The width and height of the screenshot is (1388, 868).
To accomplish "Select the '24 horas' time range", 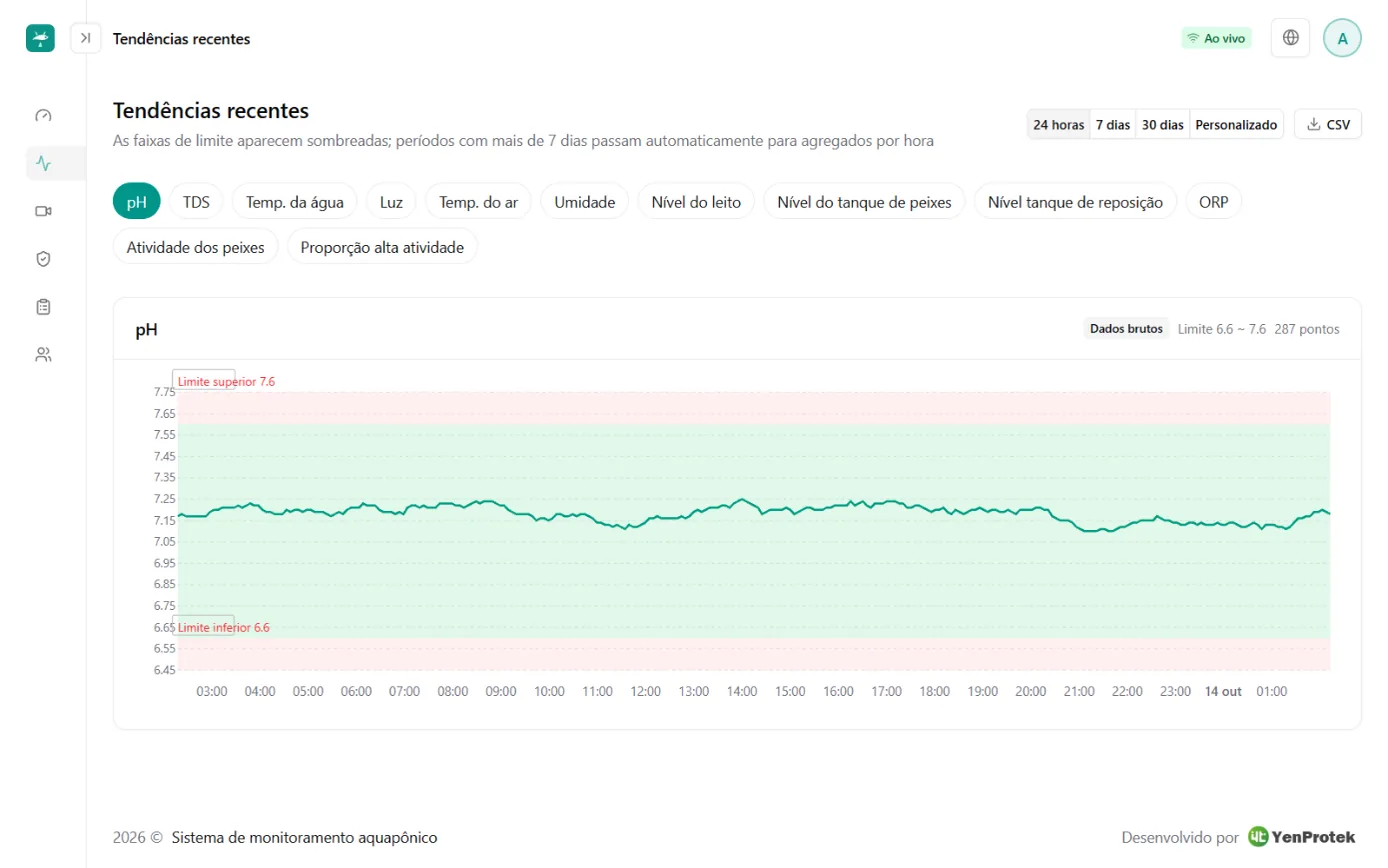I will [1058, 125].
